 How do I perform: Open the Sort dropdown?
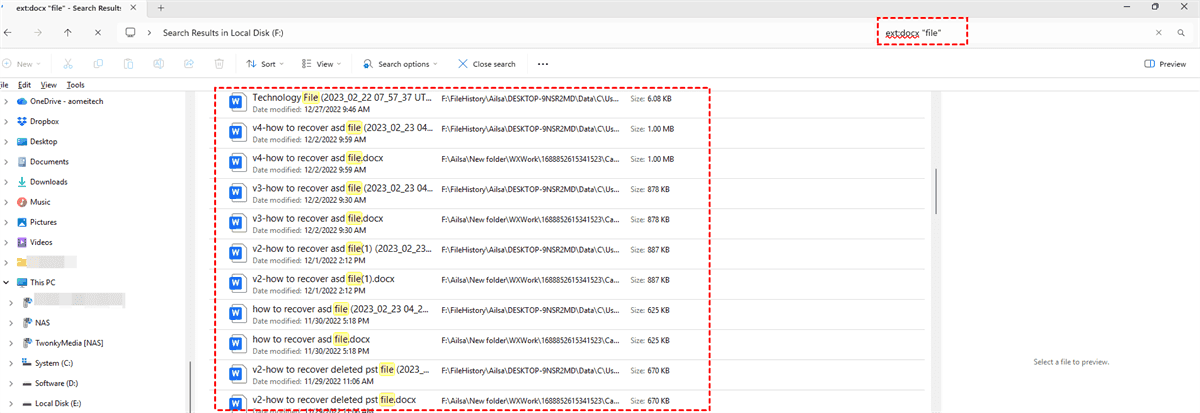click(262, 64)
